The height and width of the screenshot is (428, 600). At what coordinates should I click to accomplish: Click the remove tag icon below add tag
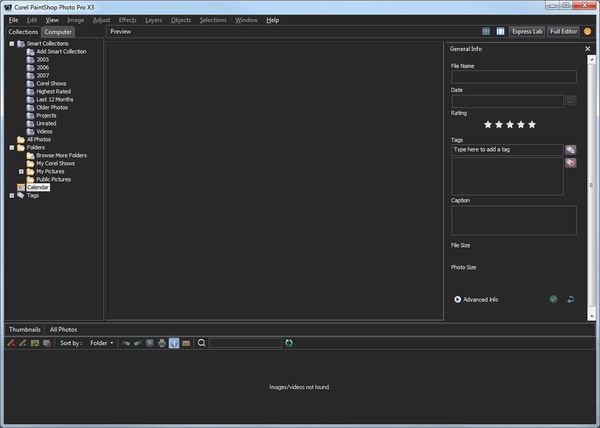point(570,162)
